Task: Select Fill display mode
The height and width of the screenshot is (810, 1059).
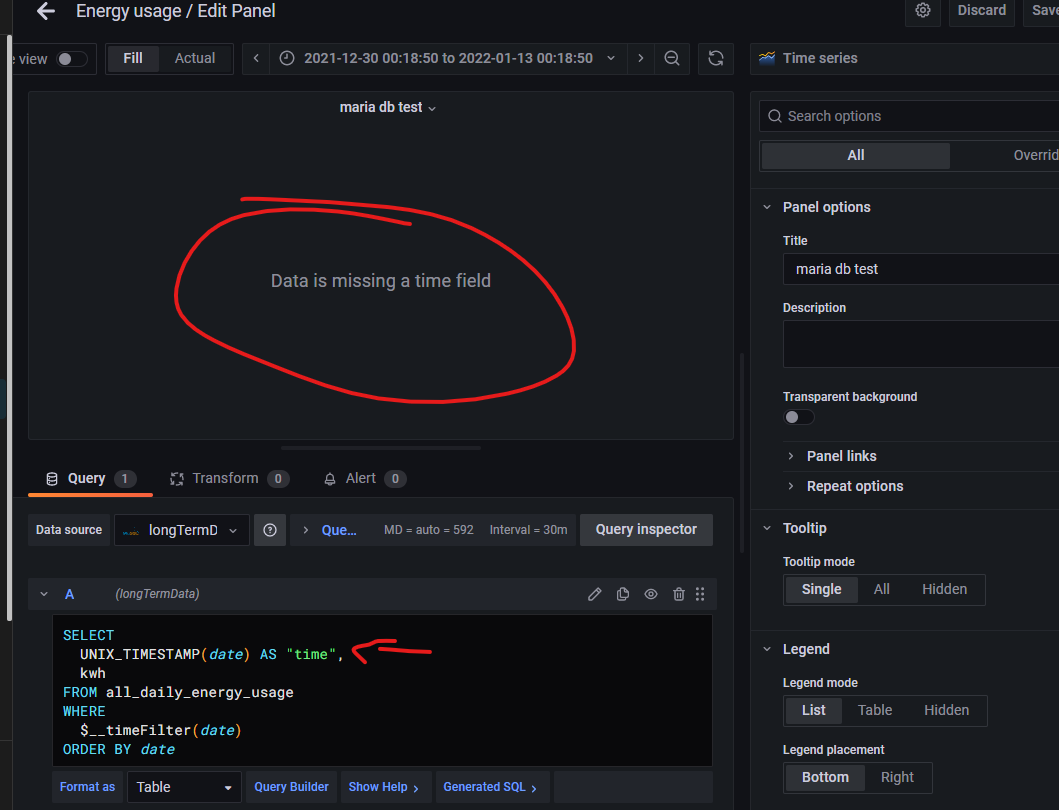Action: point(133,58)
